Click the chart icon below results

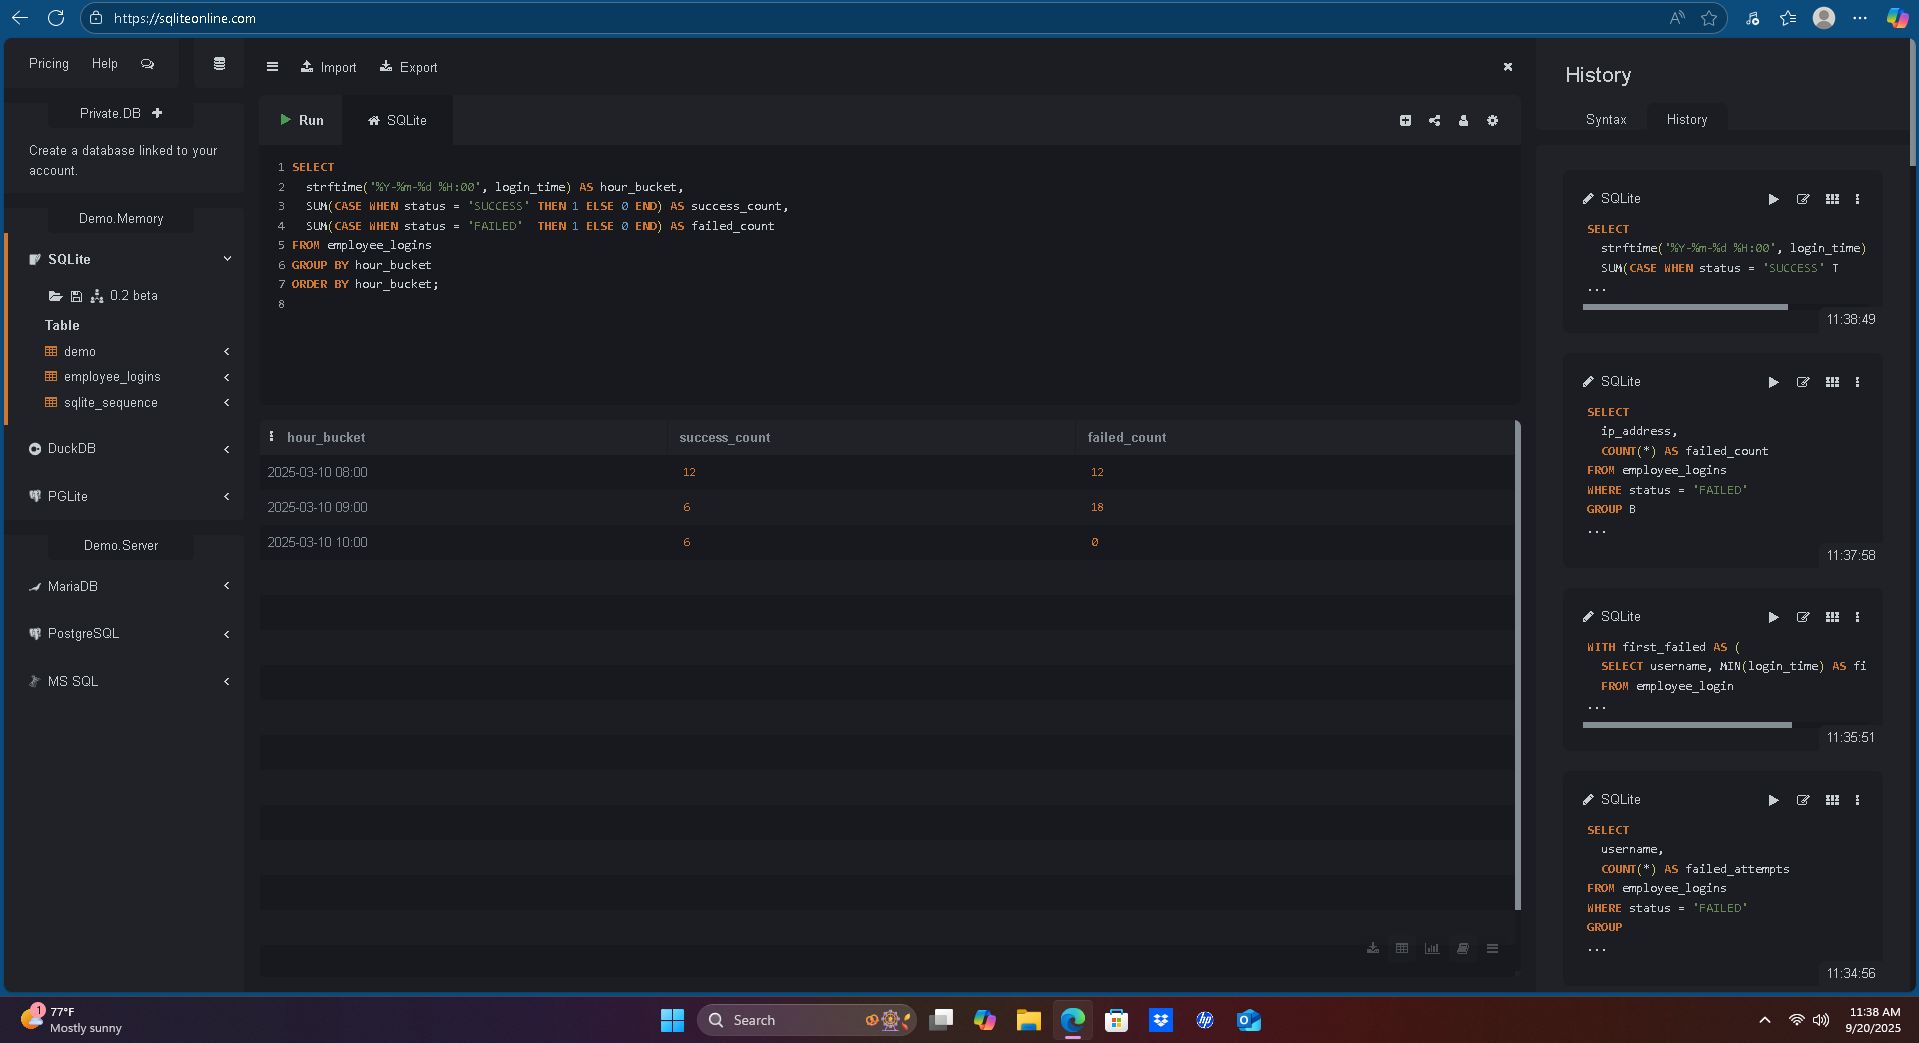(1432, 948)
